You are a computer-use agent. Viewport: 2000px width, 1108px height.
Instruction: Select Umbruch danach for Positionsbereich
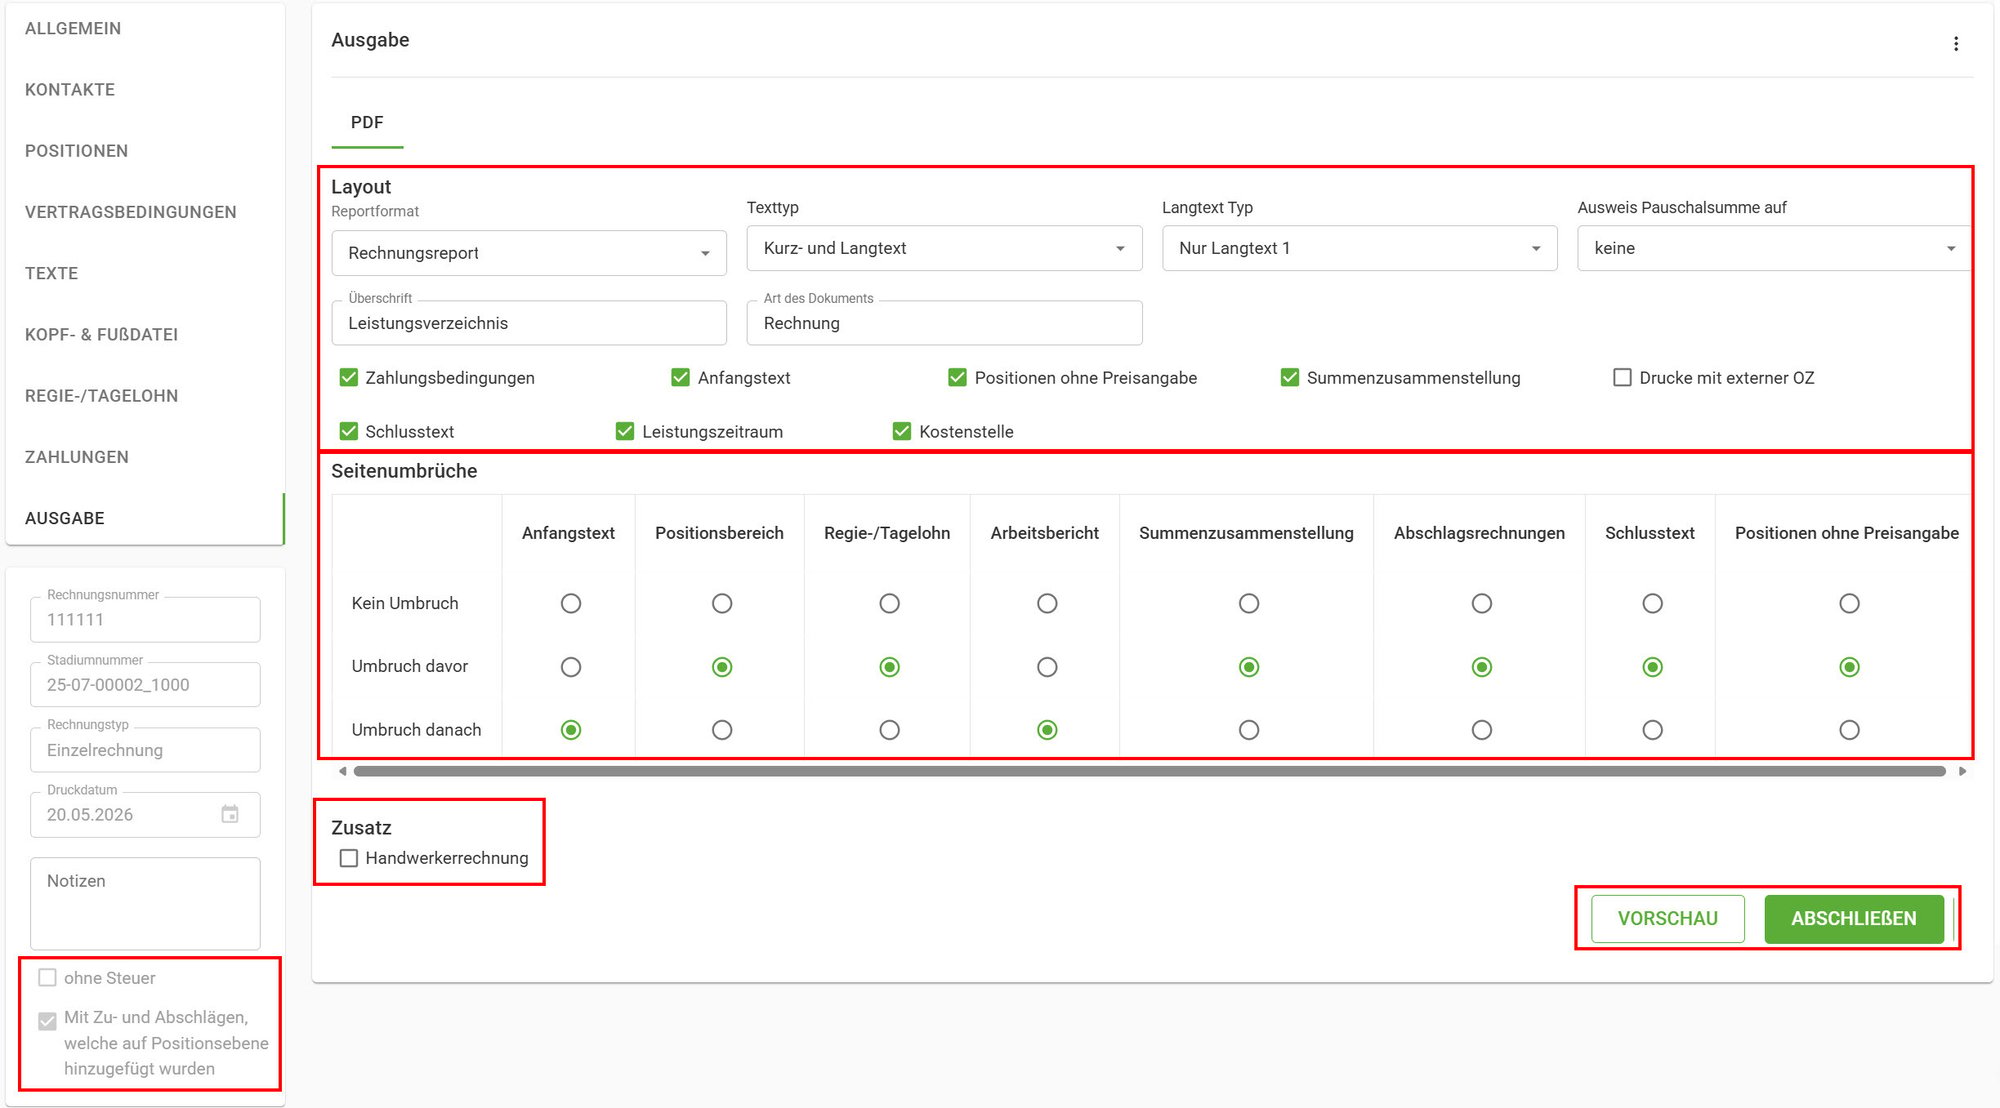[x=722, y=730]
